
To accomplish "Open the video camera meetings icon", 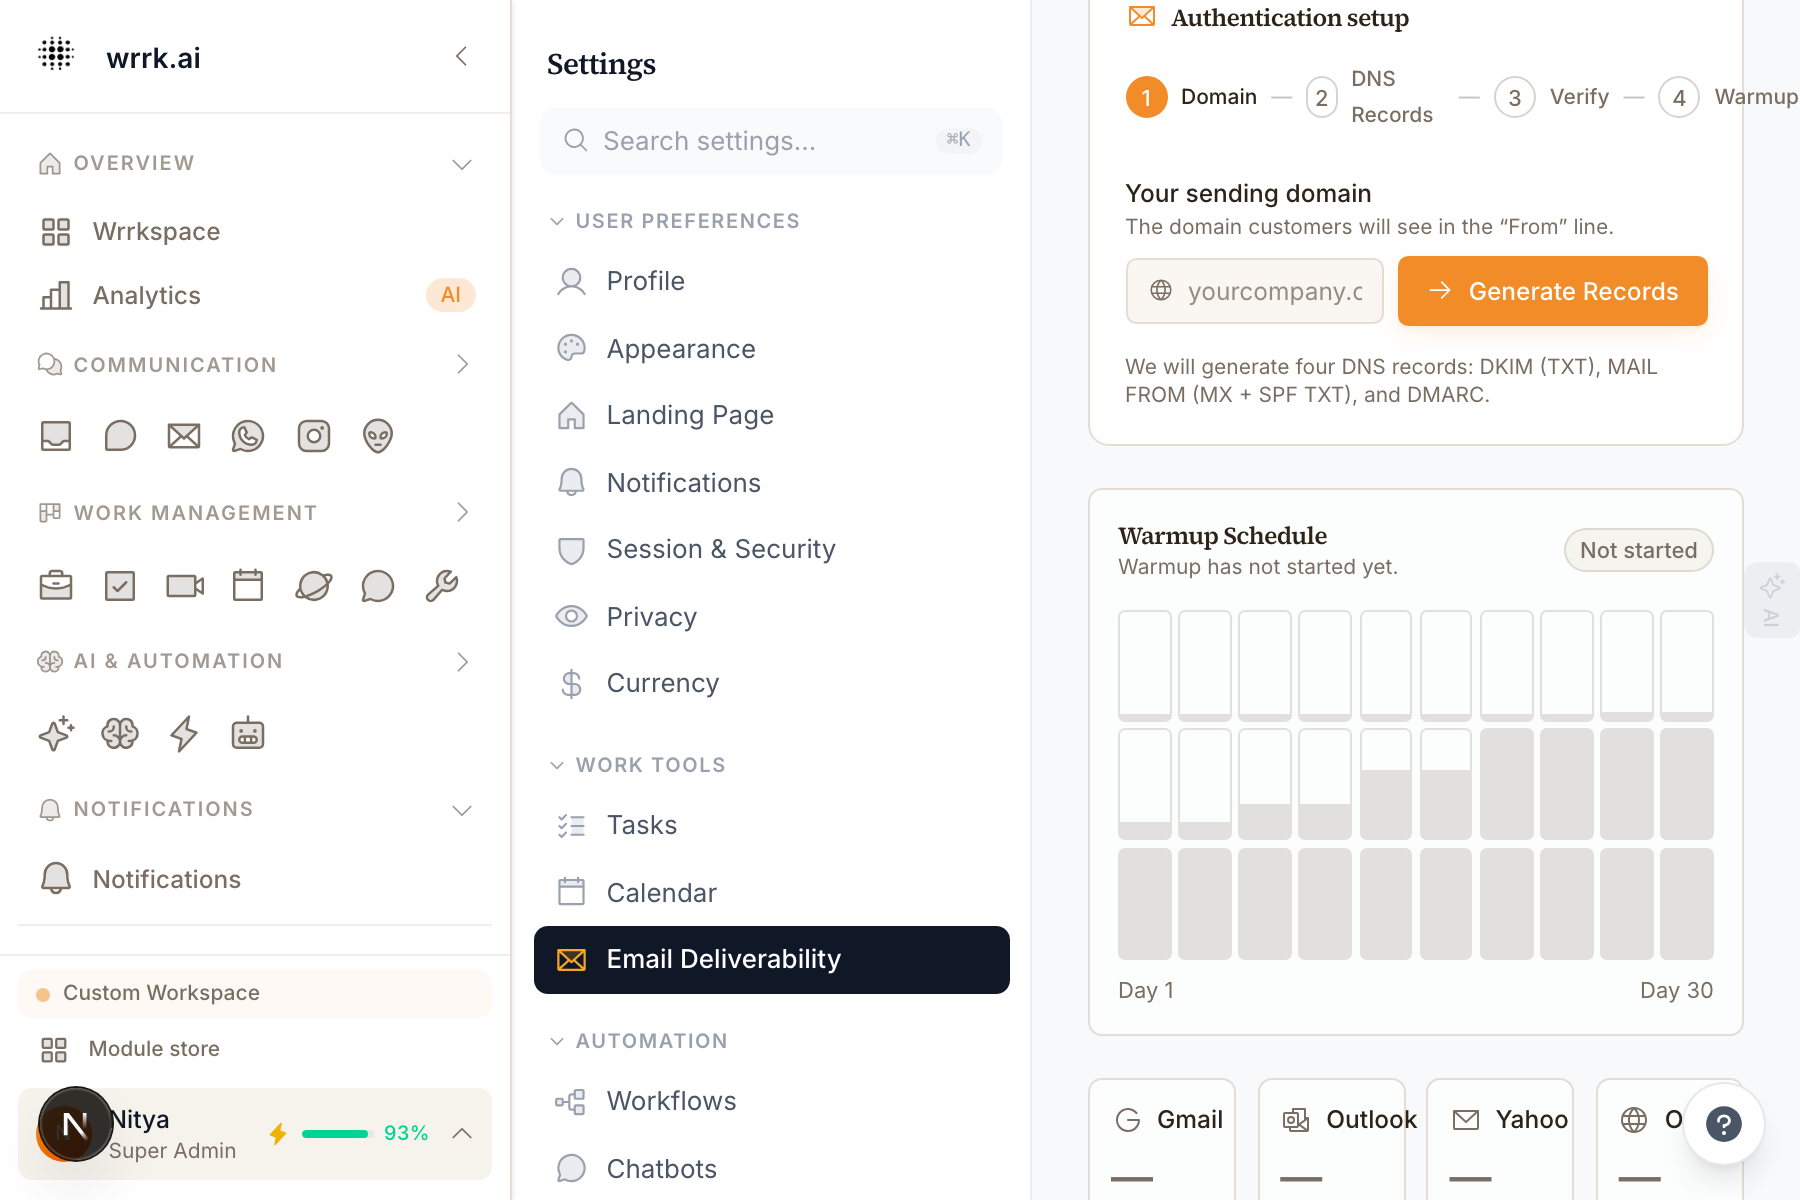I will click(185, 586).
